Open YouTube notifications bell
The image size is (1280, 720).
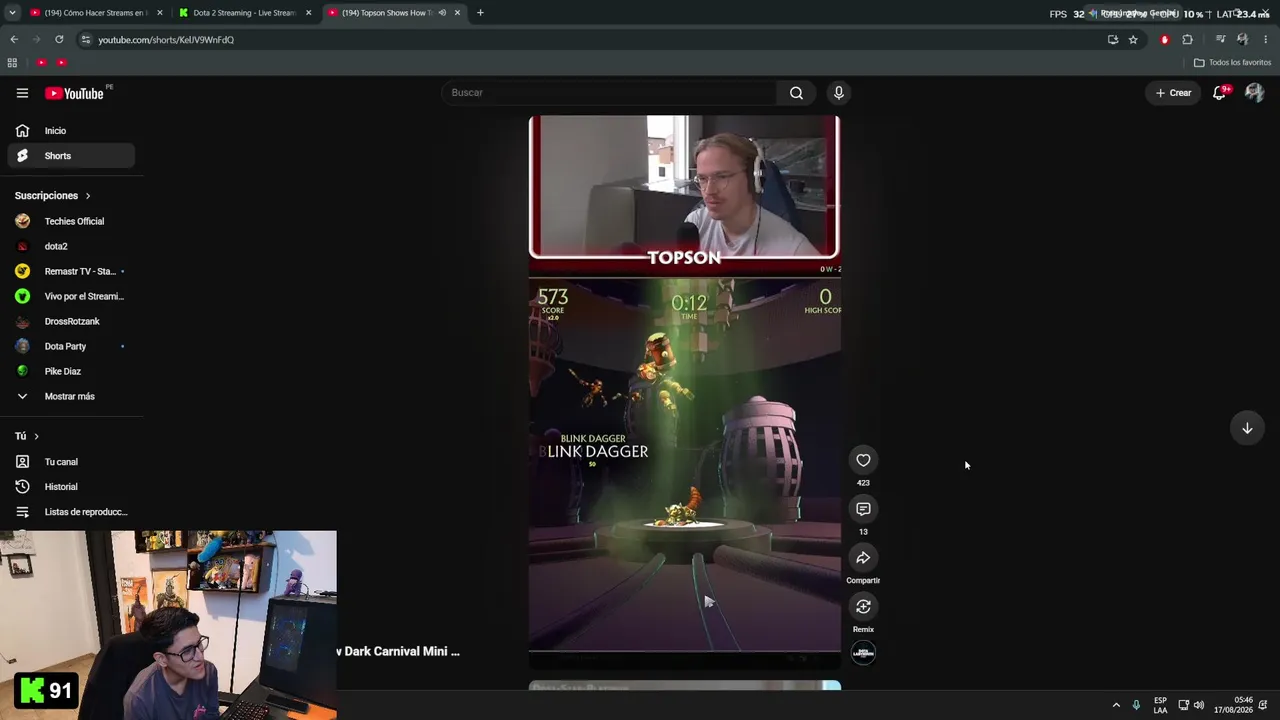1219,93
